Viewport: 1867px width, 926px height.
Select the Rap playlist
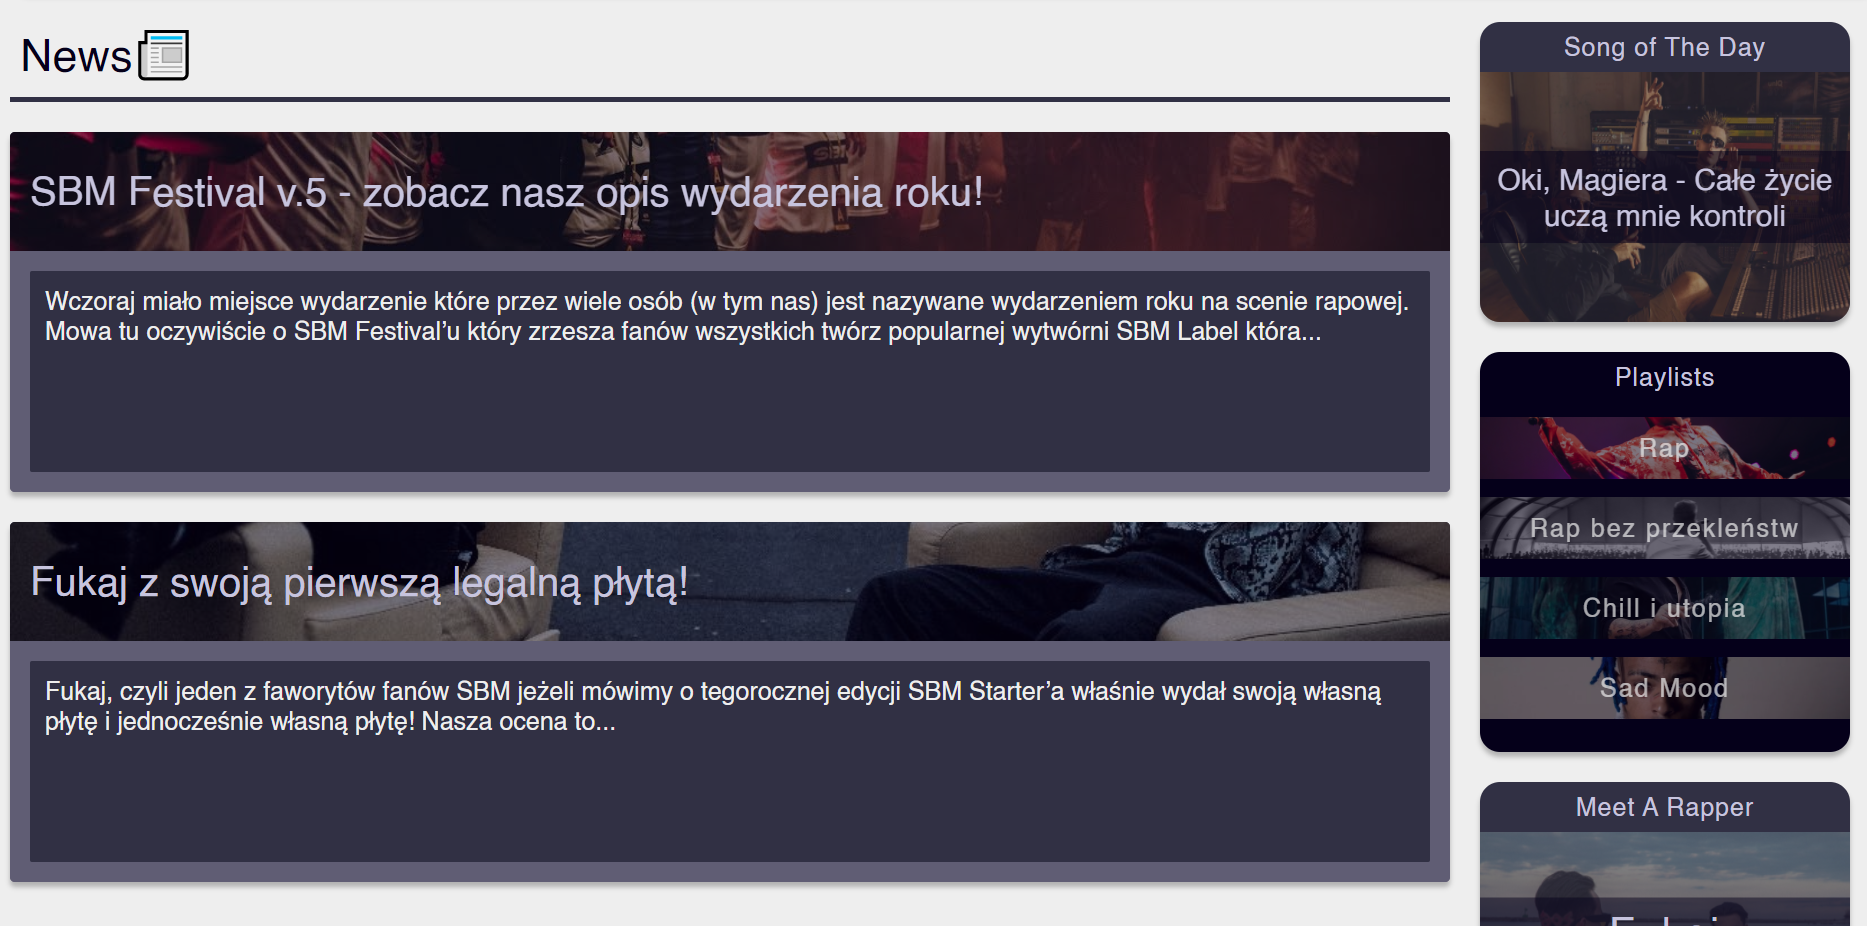tap(1664, 449)
